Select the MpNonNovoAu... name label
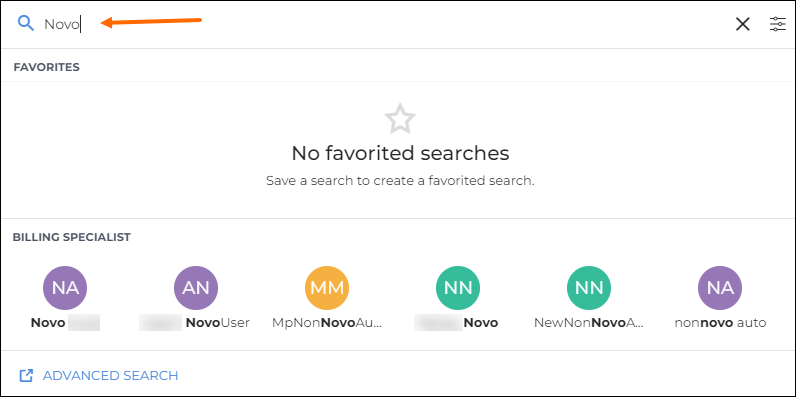 point(327,323)
